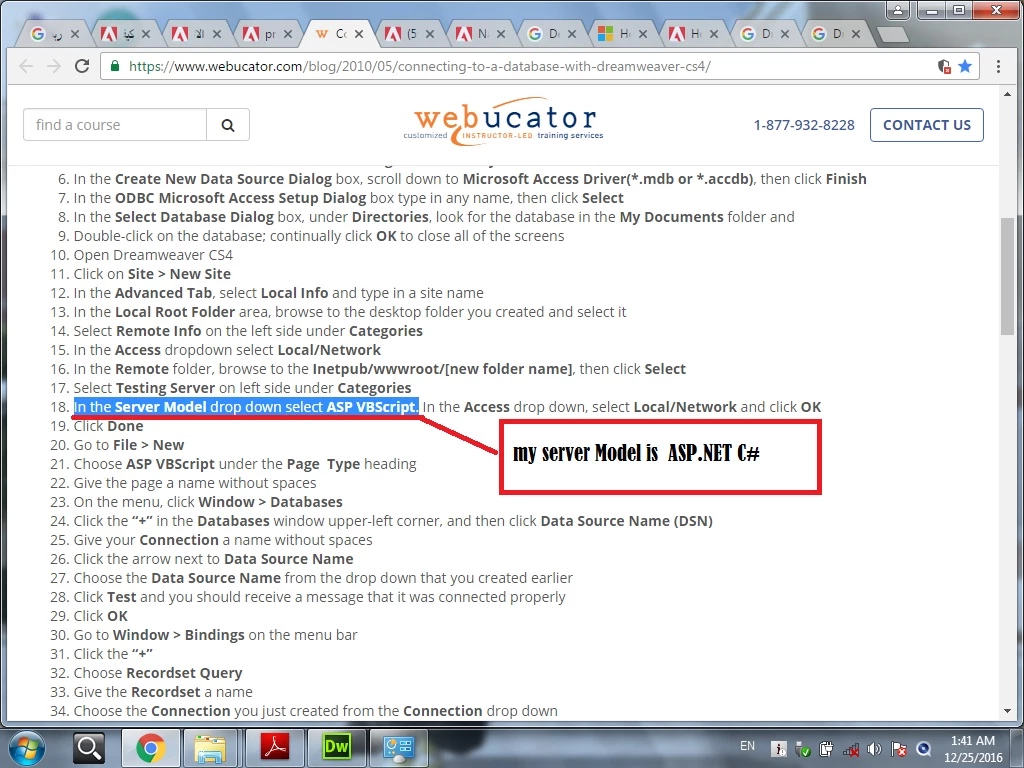
Task: Open Adobe Acrobat from taskbar
Action: coord(274,748)
